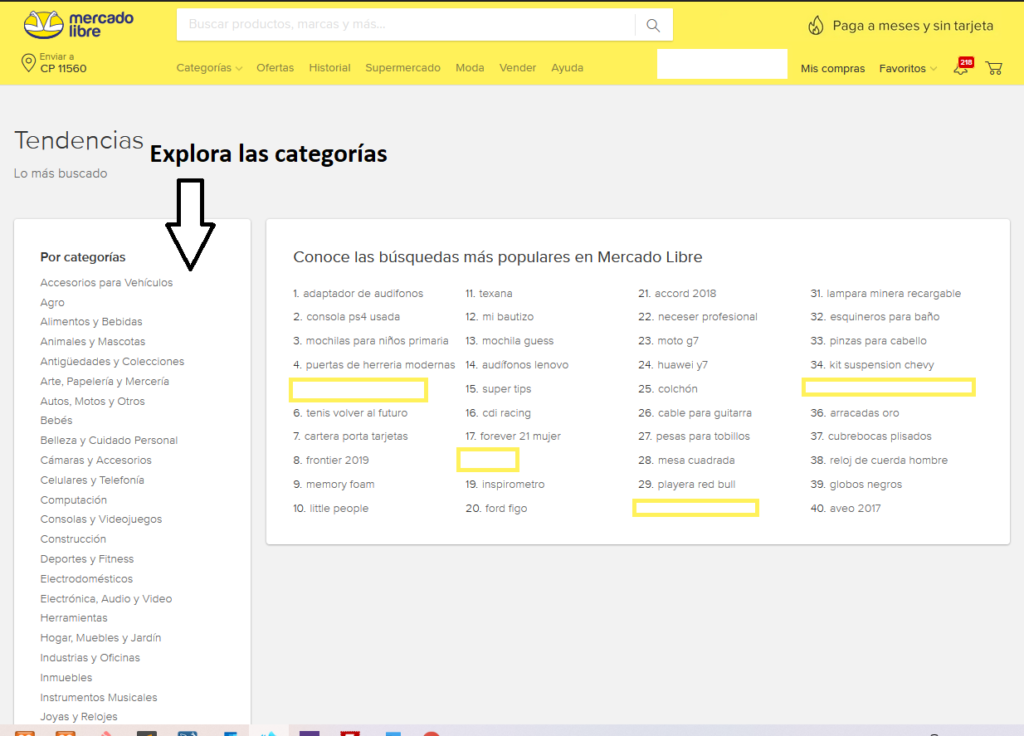Open the Ofertas menu item
This screenshot has height=736, width=1024.
click(275, 68)
